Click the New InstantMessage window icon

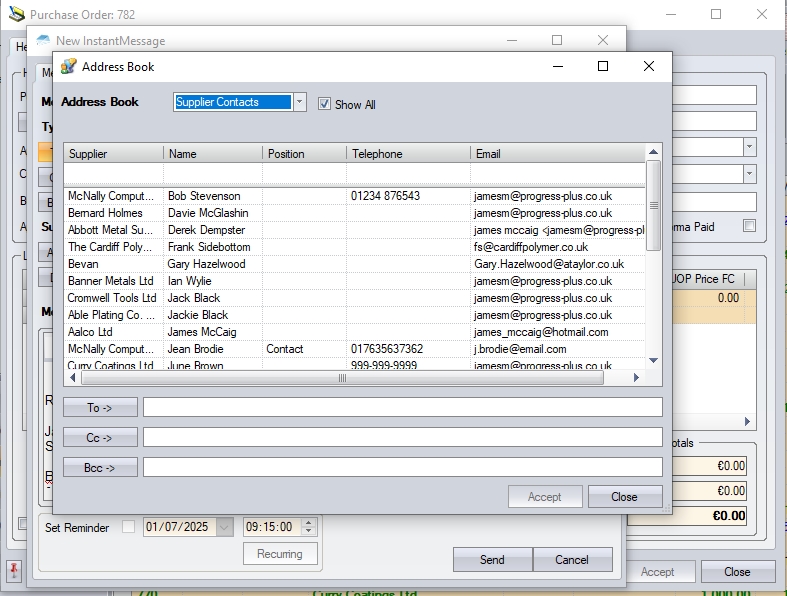(43, 41)
